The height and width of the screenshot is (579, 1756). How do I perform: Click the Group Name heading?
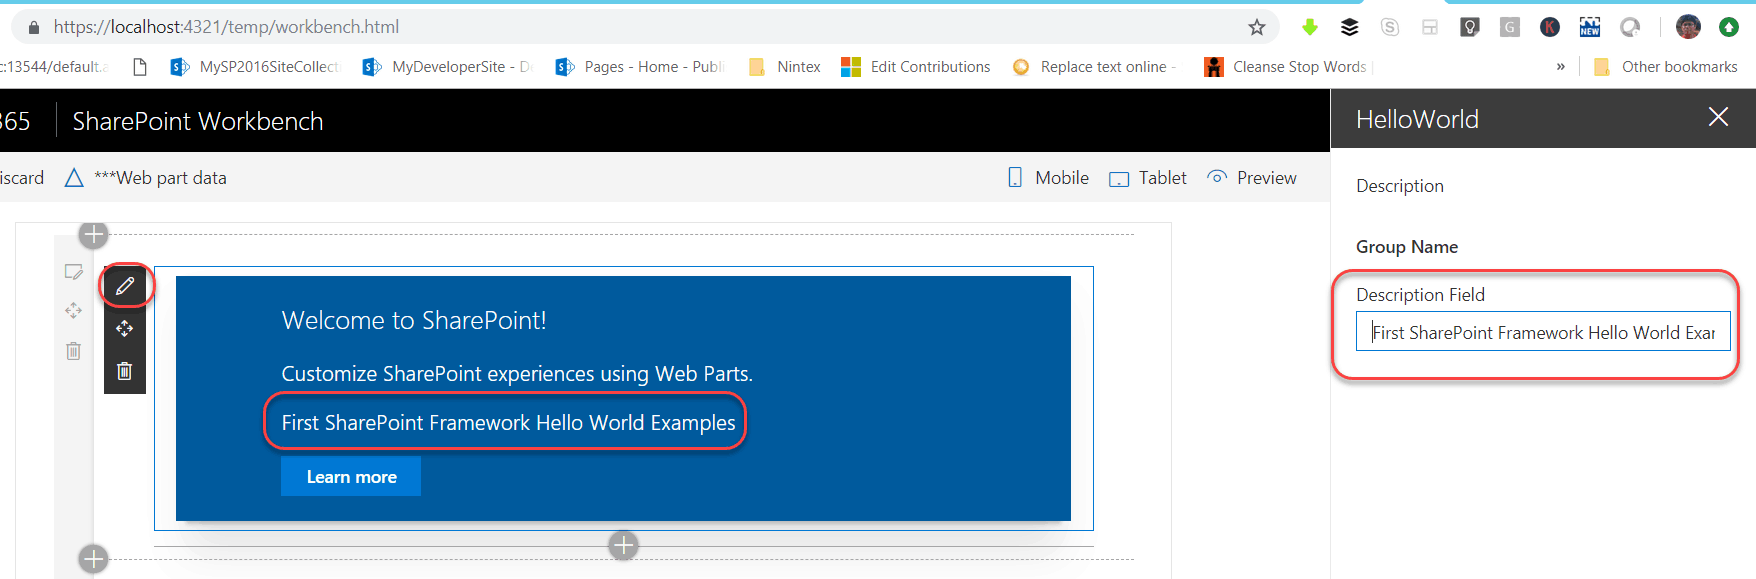click(x=1407, y=247)
